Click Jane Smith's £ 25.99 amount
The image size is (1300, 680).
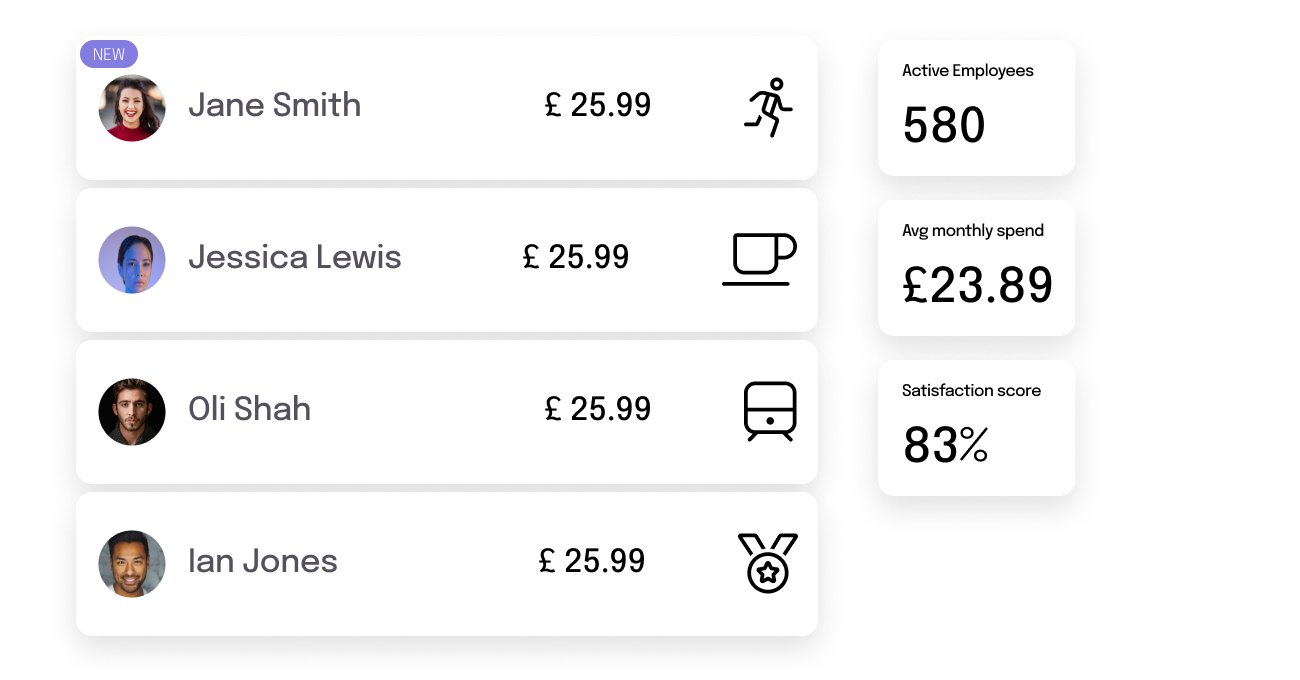point(598,105)
